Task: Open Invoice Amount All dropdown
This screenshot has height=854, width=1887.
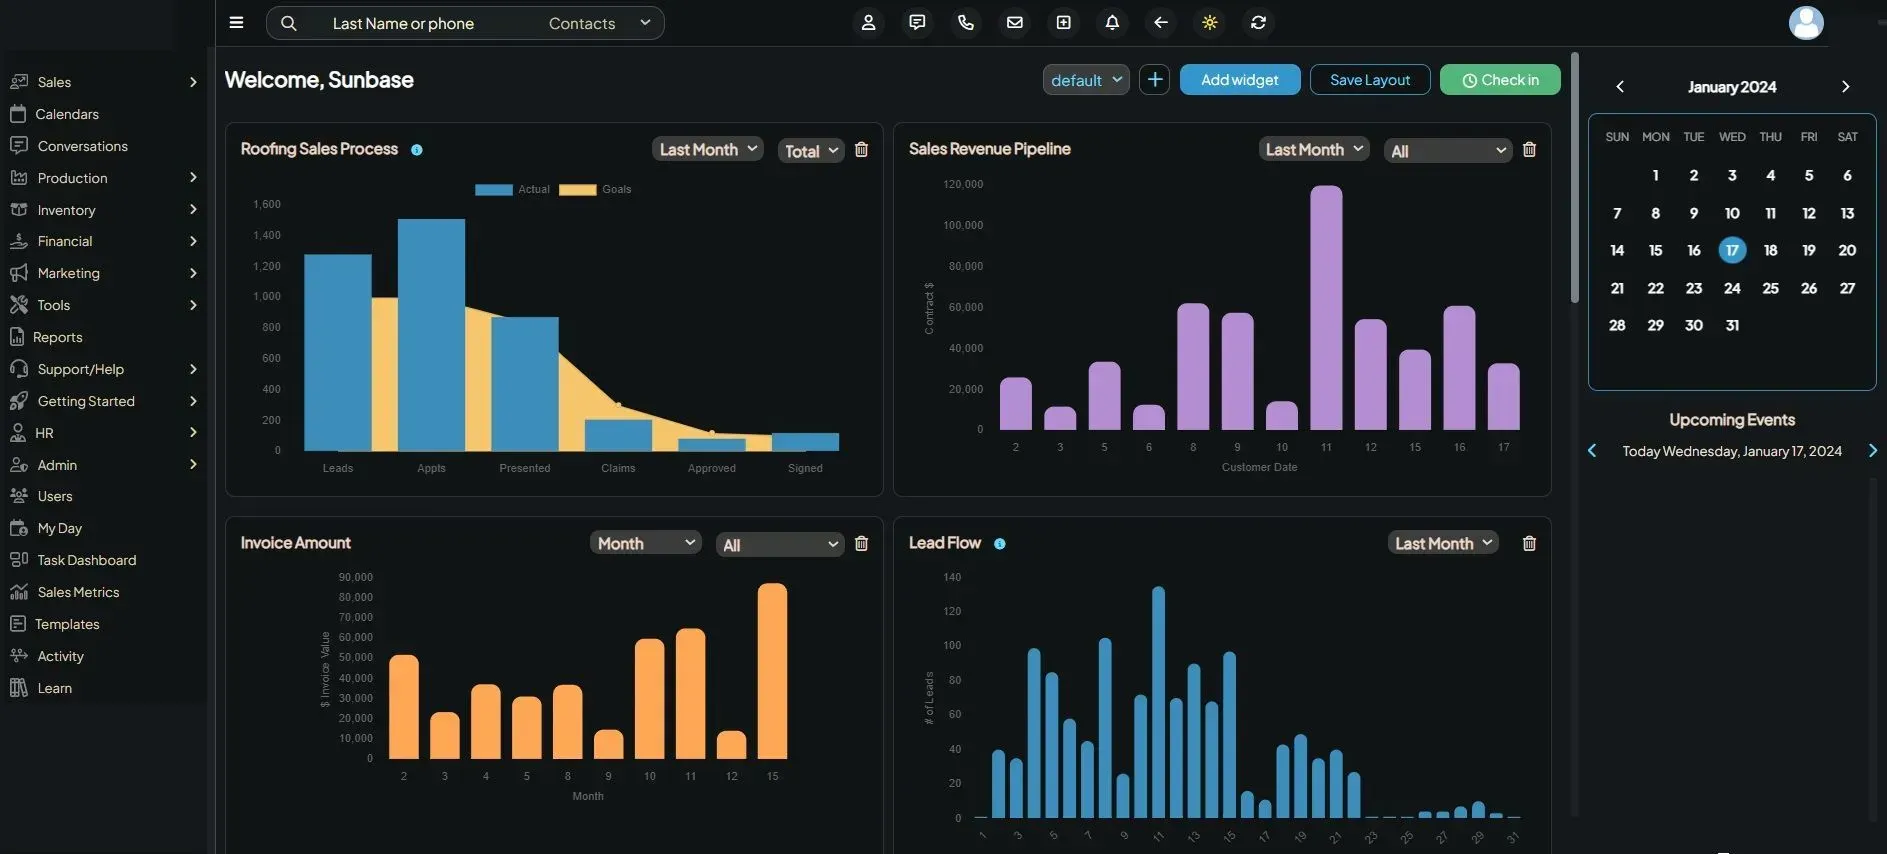Action: [780, 545]
